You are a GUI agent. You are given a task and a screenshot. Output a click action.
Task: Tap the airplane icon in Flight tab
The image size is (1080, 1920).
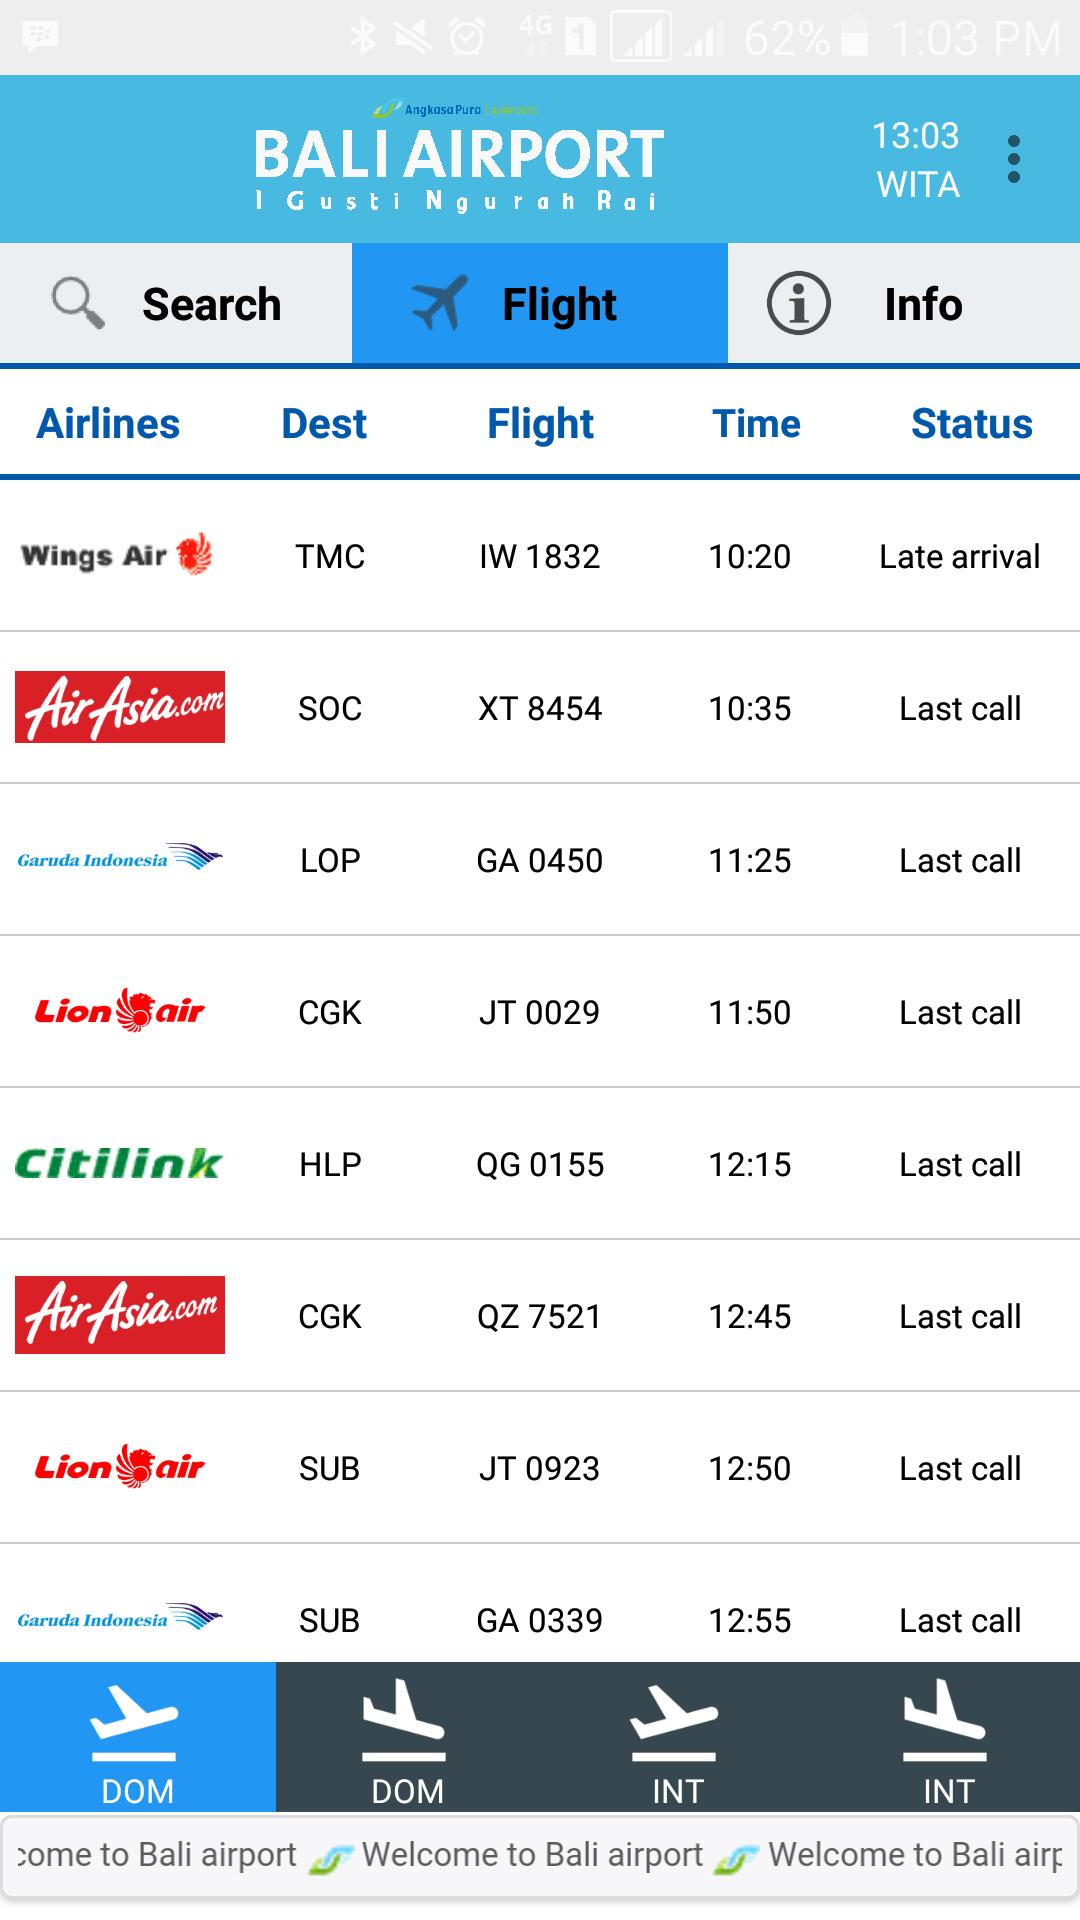439,304
